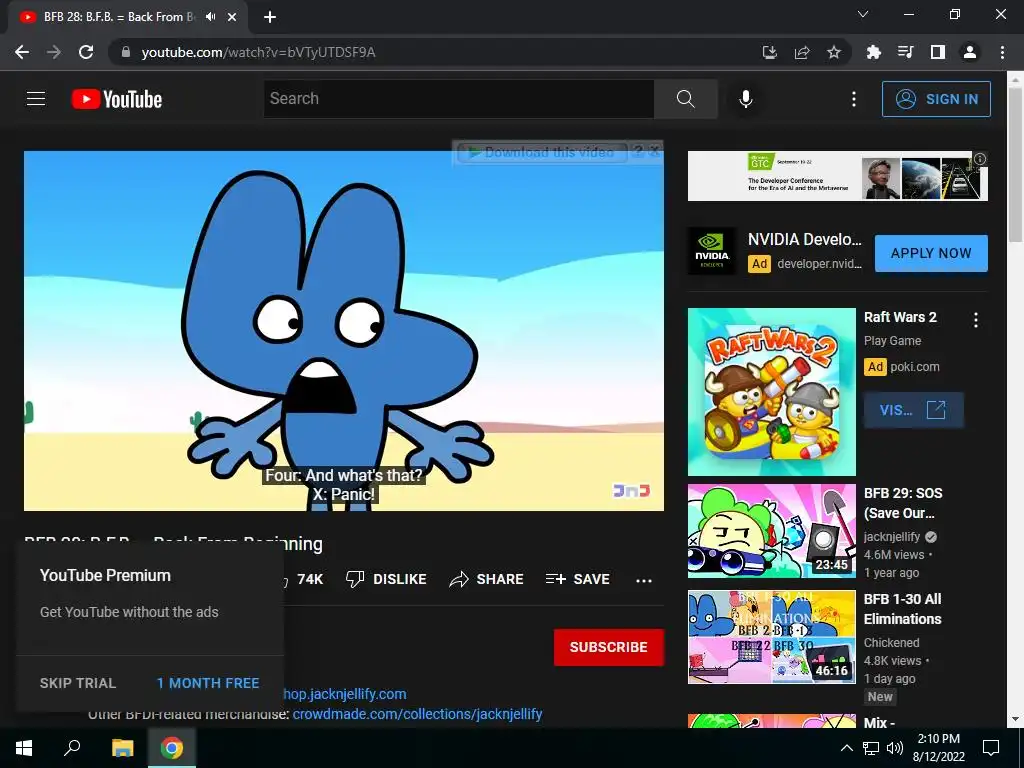
Task: Open hop.jacknjellify.com link
Action: point(344,694)
